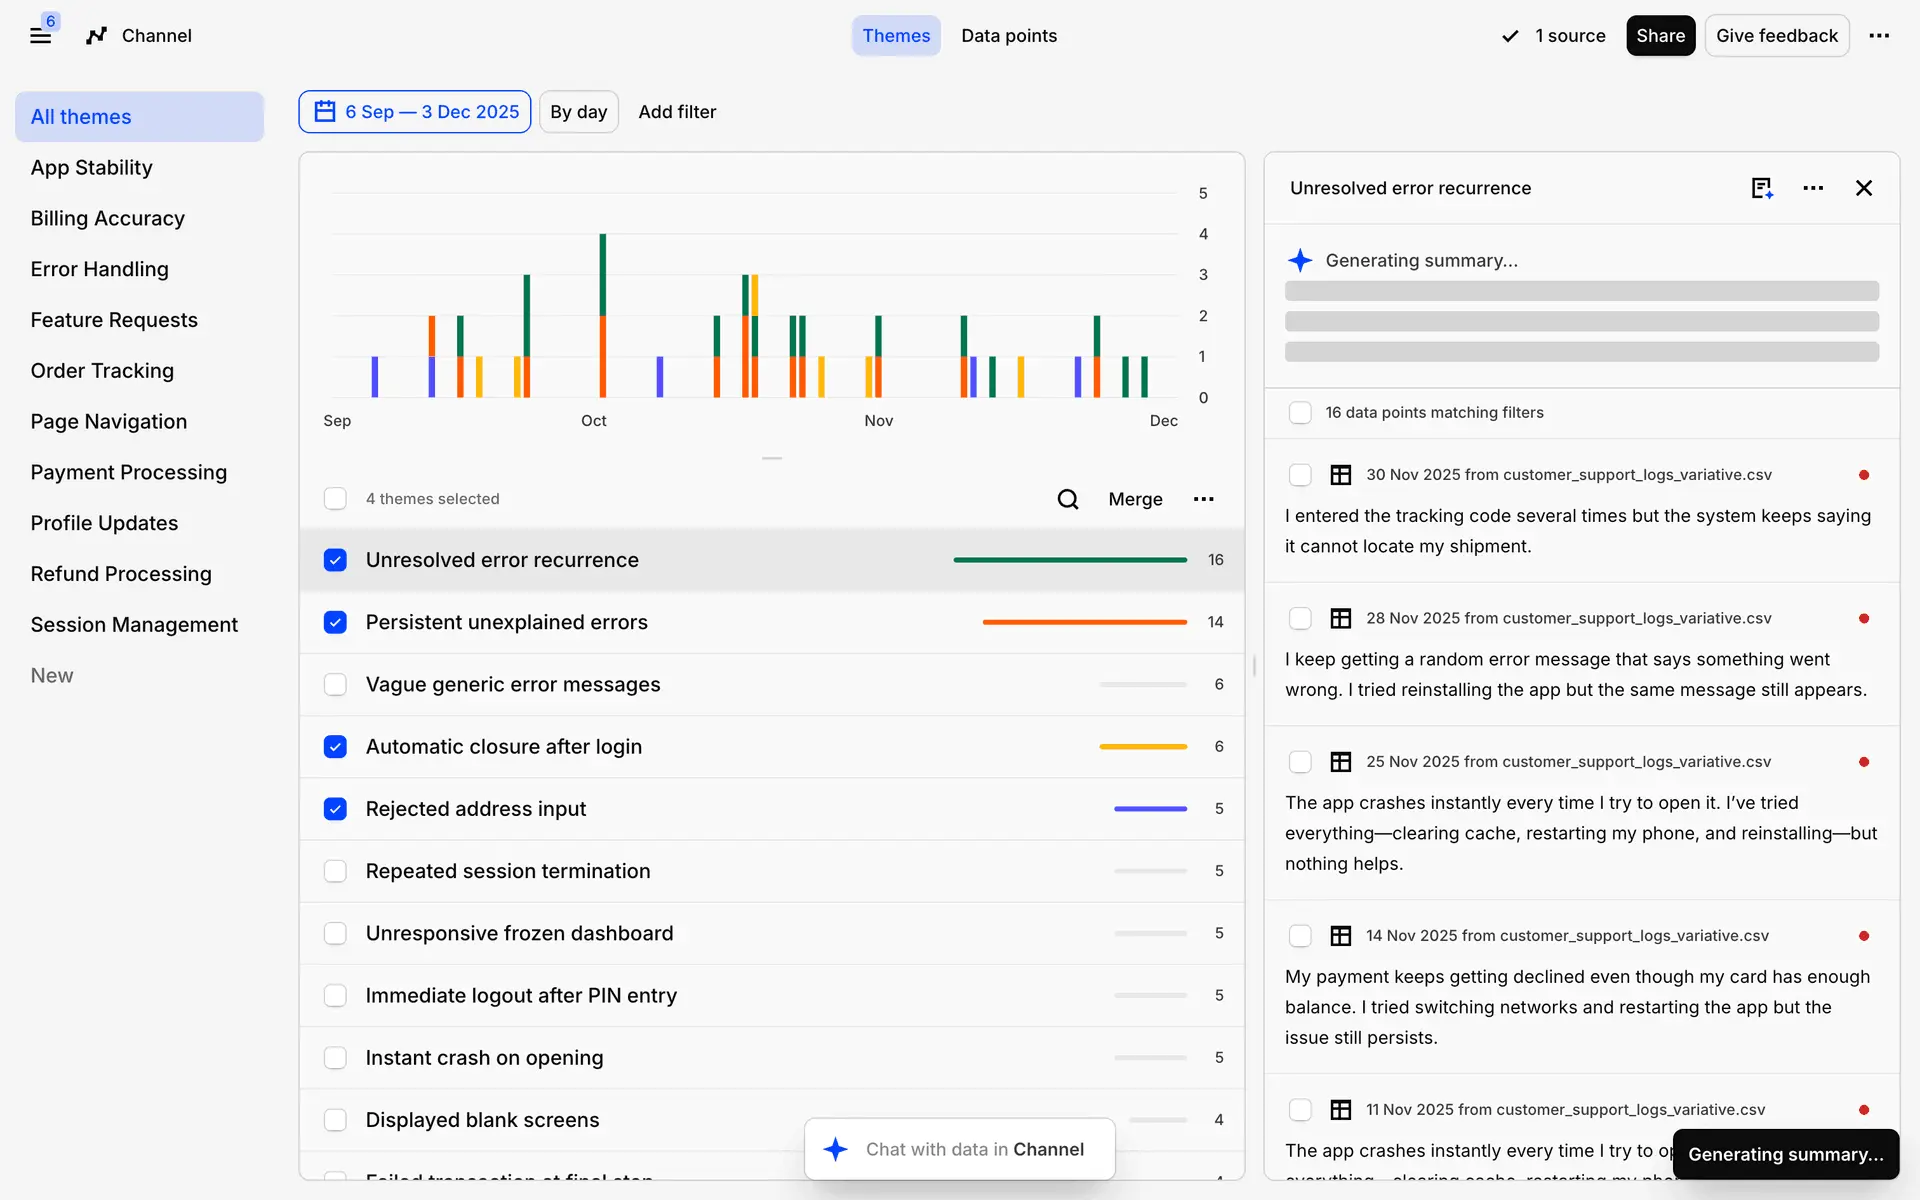Open the hamburger menu with notification badge

(40, 36)
